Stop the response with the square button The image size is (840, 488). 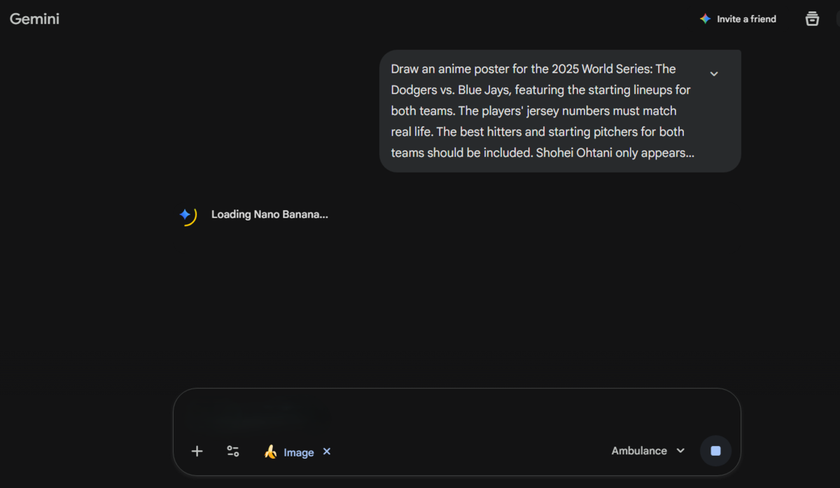pos(715,451)
